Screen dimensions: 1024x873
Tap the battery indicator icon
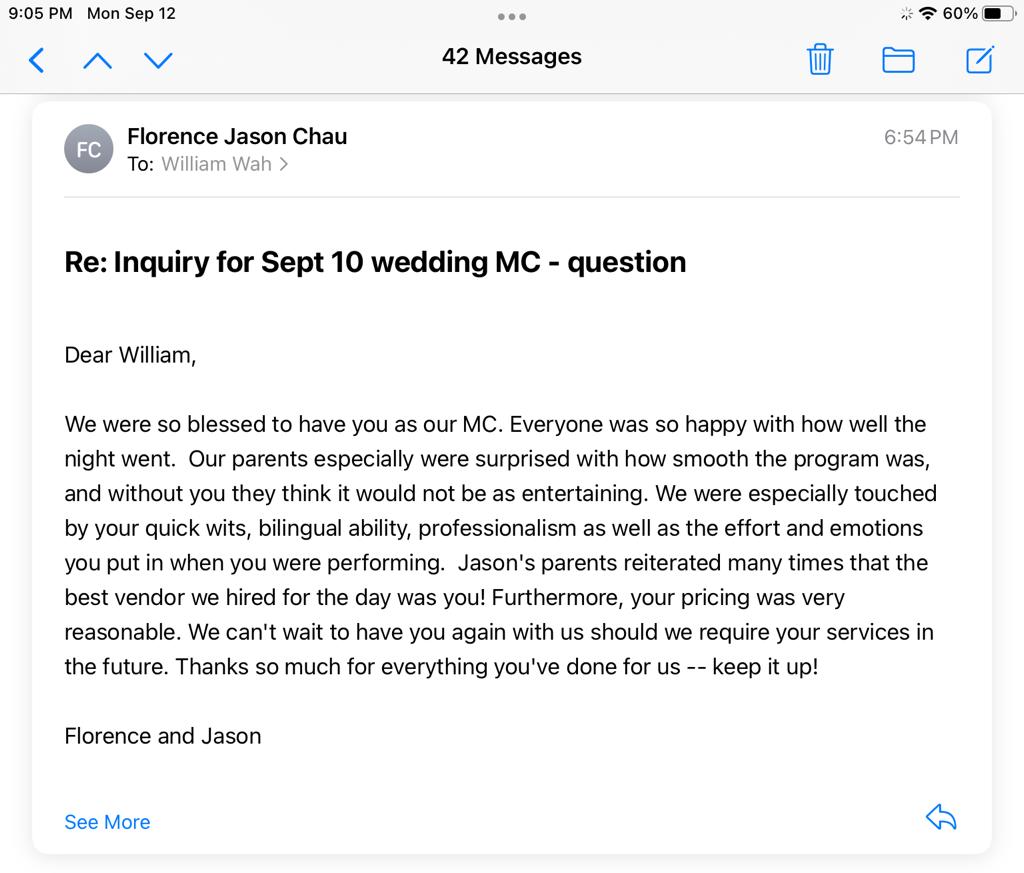(x=998, y=14)
